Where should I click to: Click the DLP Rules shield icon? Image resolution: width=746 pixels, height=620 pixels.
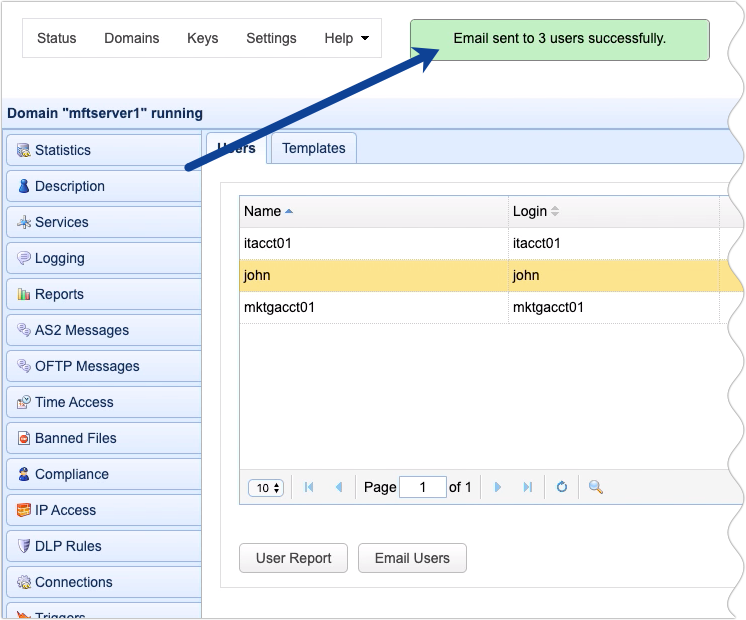[23, 546]
